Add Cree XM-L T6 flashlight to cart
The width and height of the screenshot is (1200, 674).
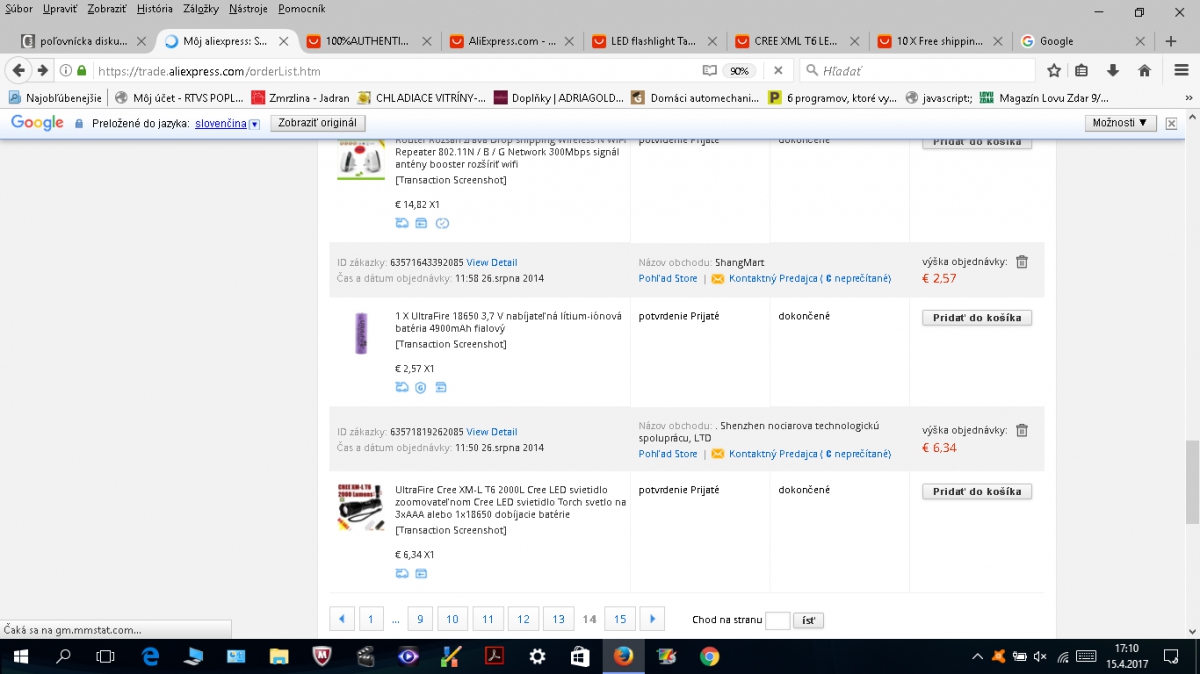point(977,491)
